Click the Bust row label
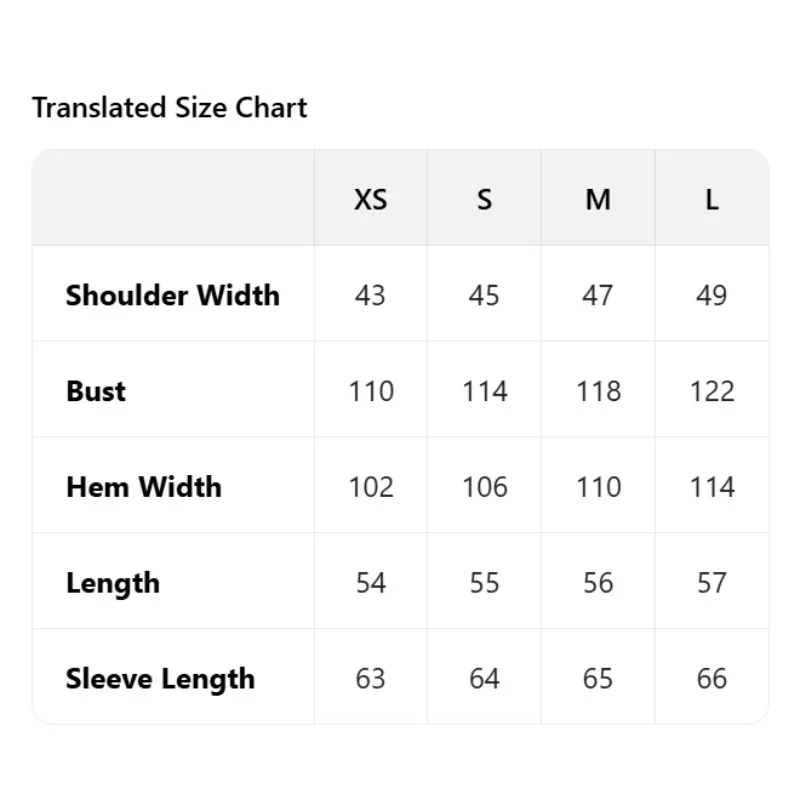This screenshot has height=800, width=800. pyautogui.click(x=96, y=391)
